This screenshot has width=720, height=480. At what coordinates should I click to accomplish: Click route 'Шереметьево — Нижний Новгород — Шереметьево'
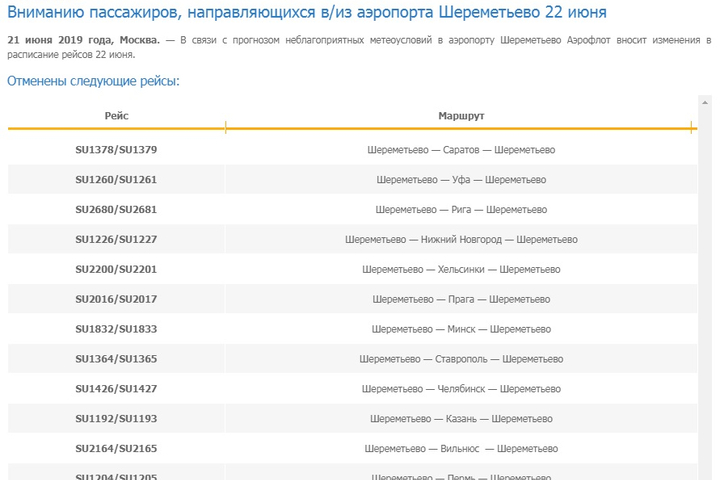tap(461, 239)
